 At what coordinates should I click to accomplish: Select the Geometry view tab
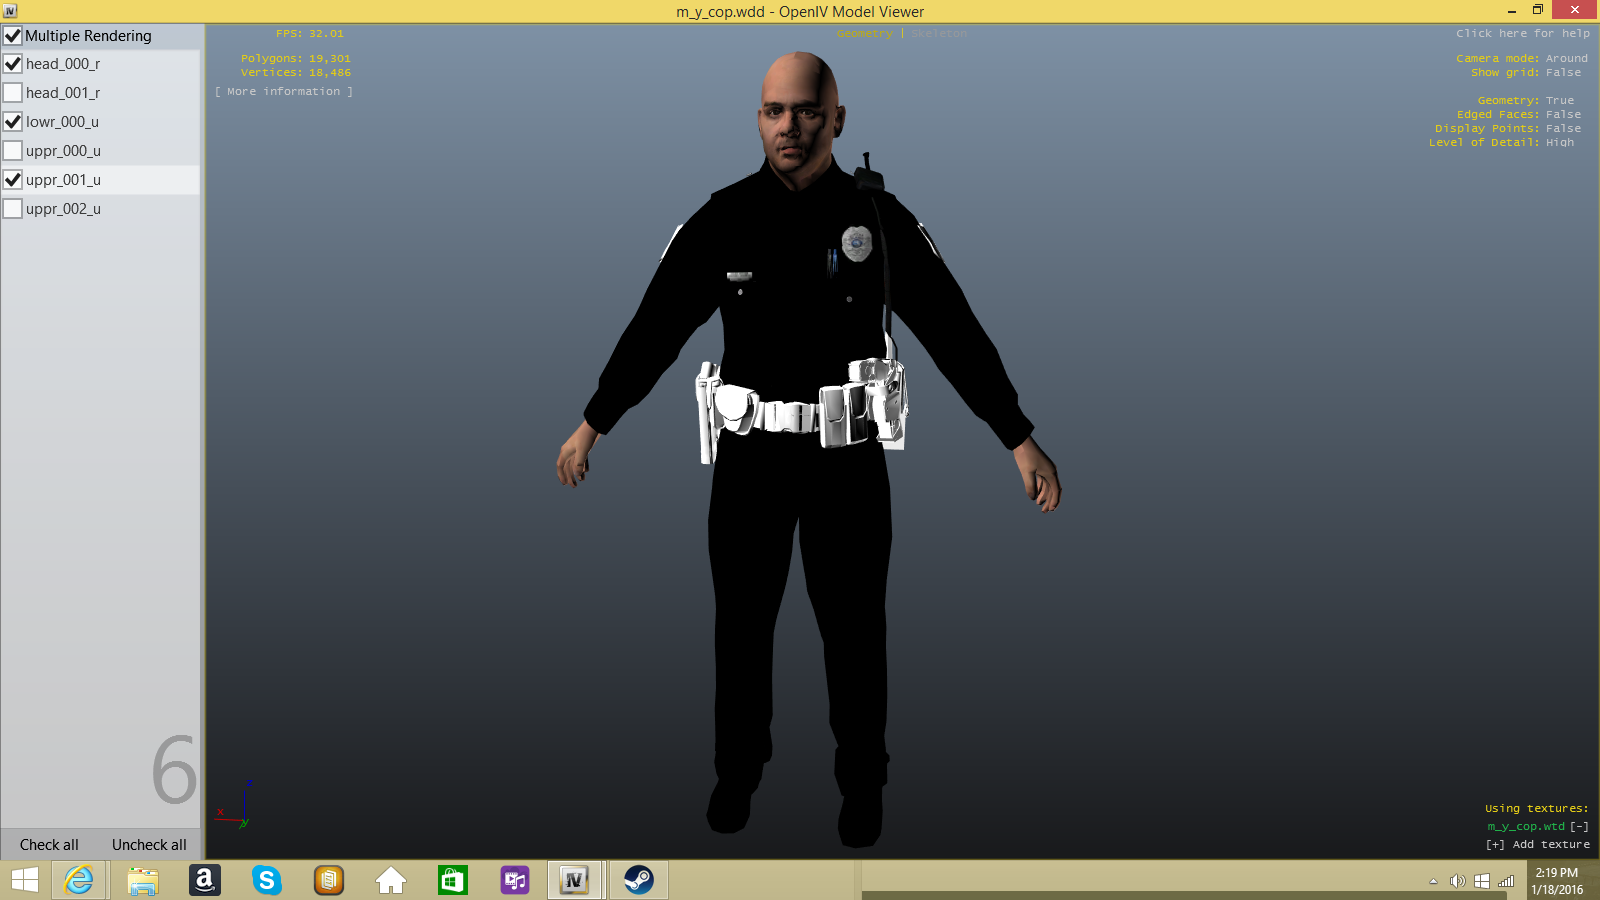click(x=864, y=34)
